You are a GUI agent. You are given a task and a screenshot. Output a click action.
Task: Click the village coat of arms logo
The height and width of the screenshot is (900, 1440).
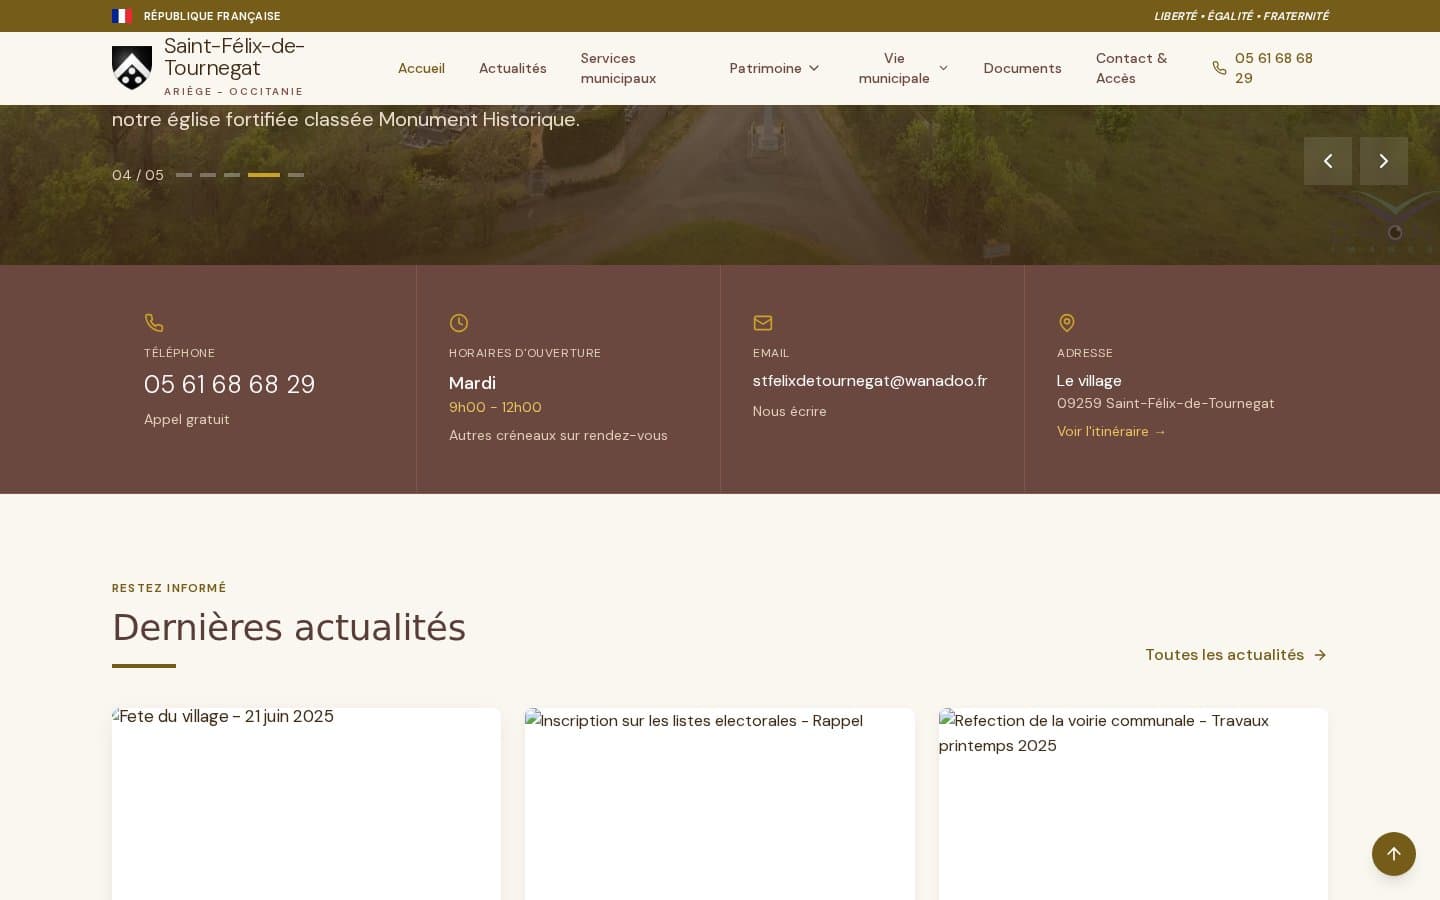(132, 68)
